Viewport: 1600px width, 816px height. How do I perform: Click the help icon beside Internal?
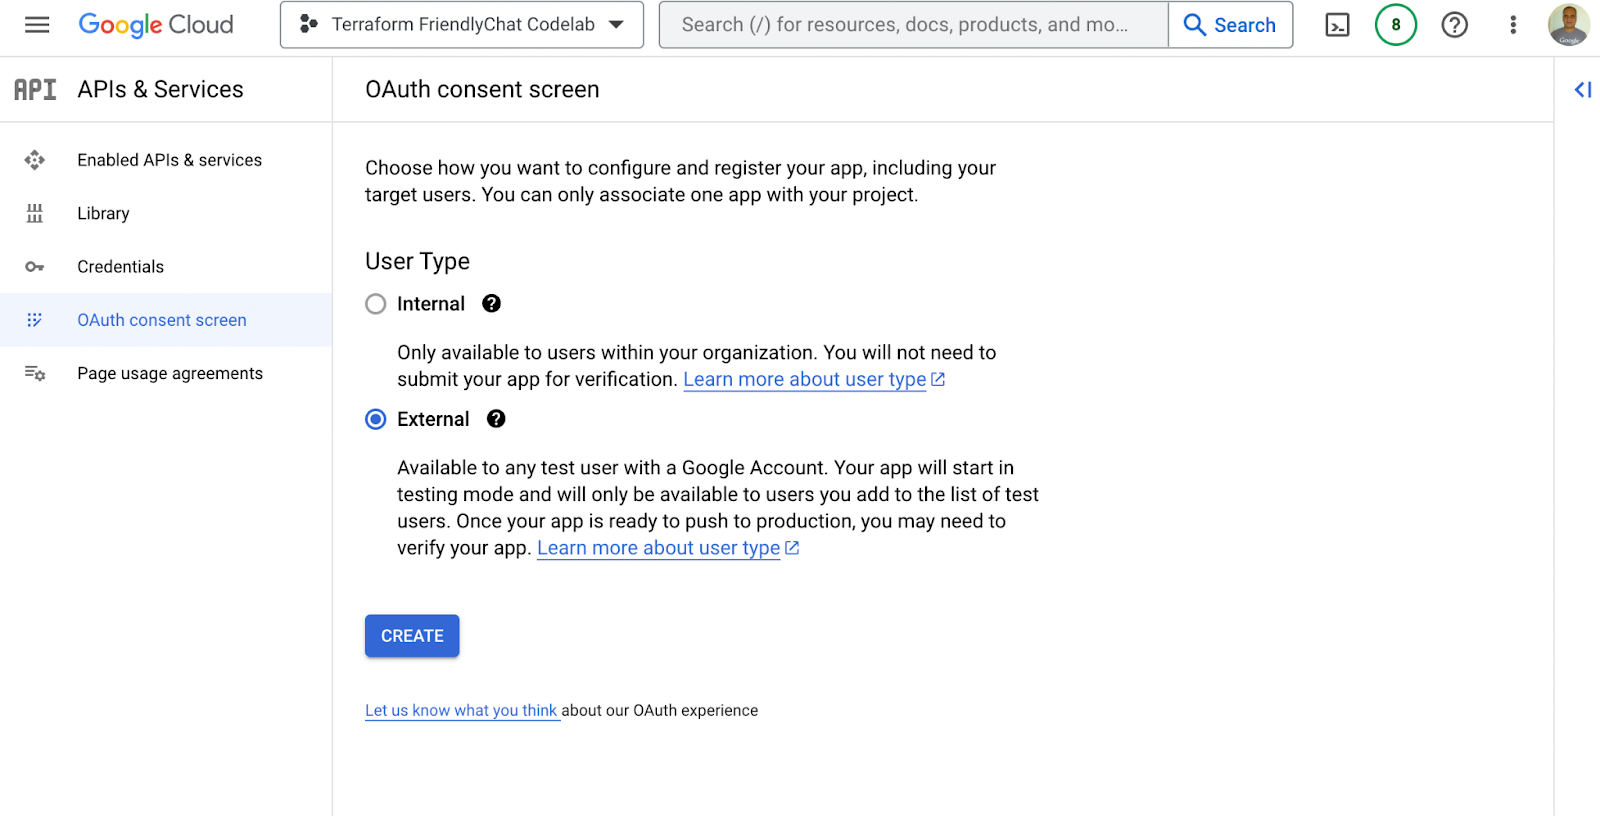click(x=491, y=304)
